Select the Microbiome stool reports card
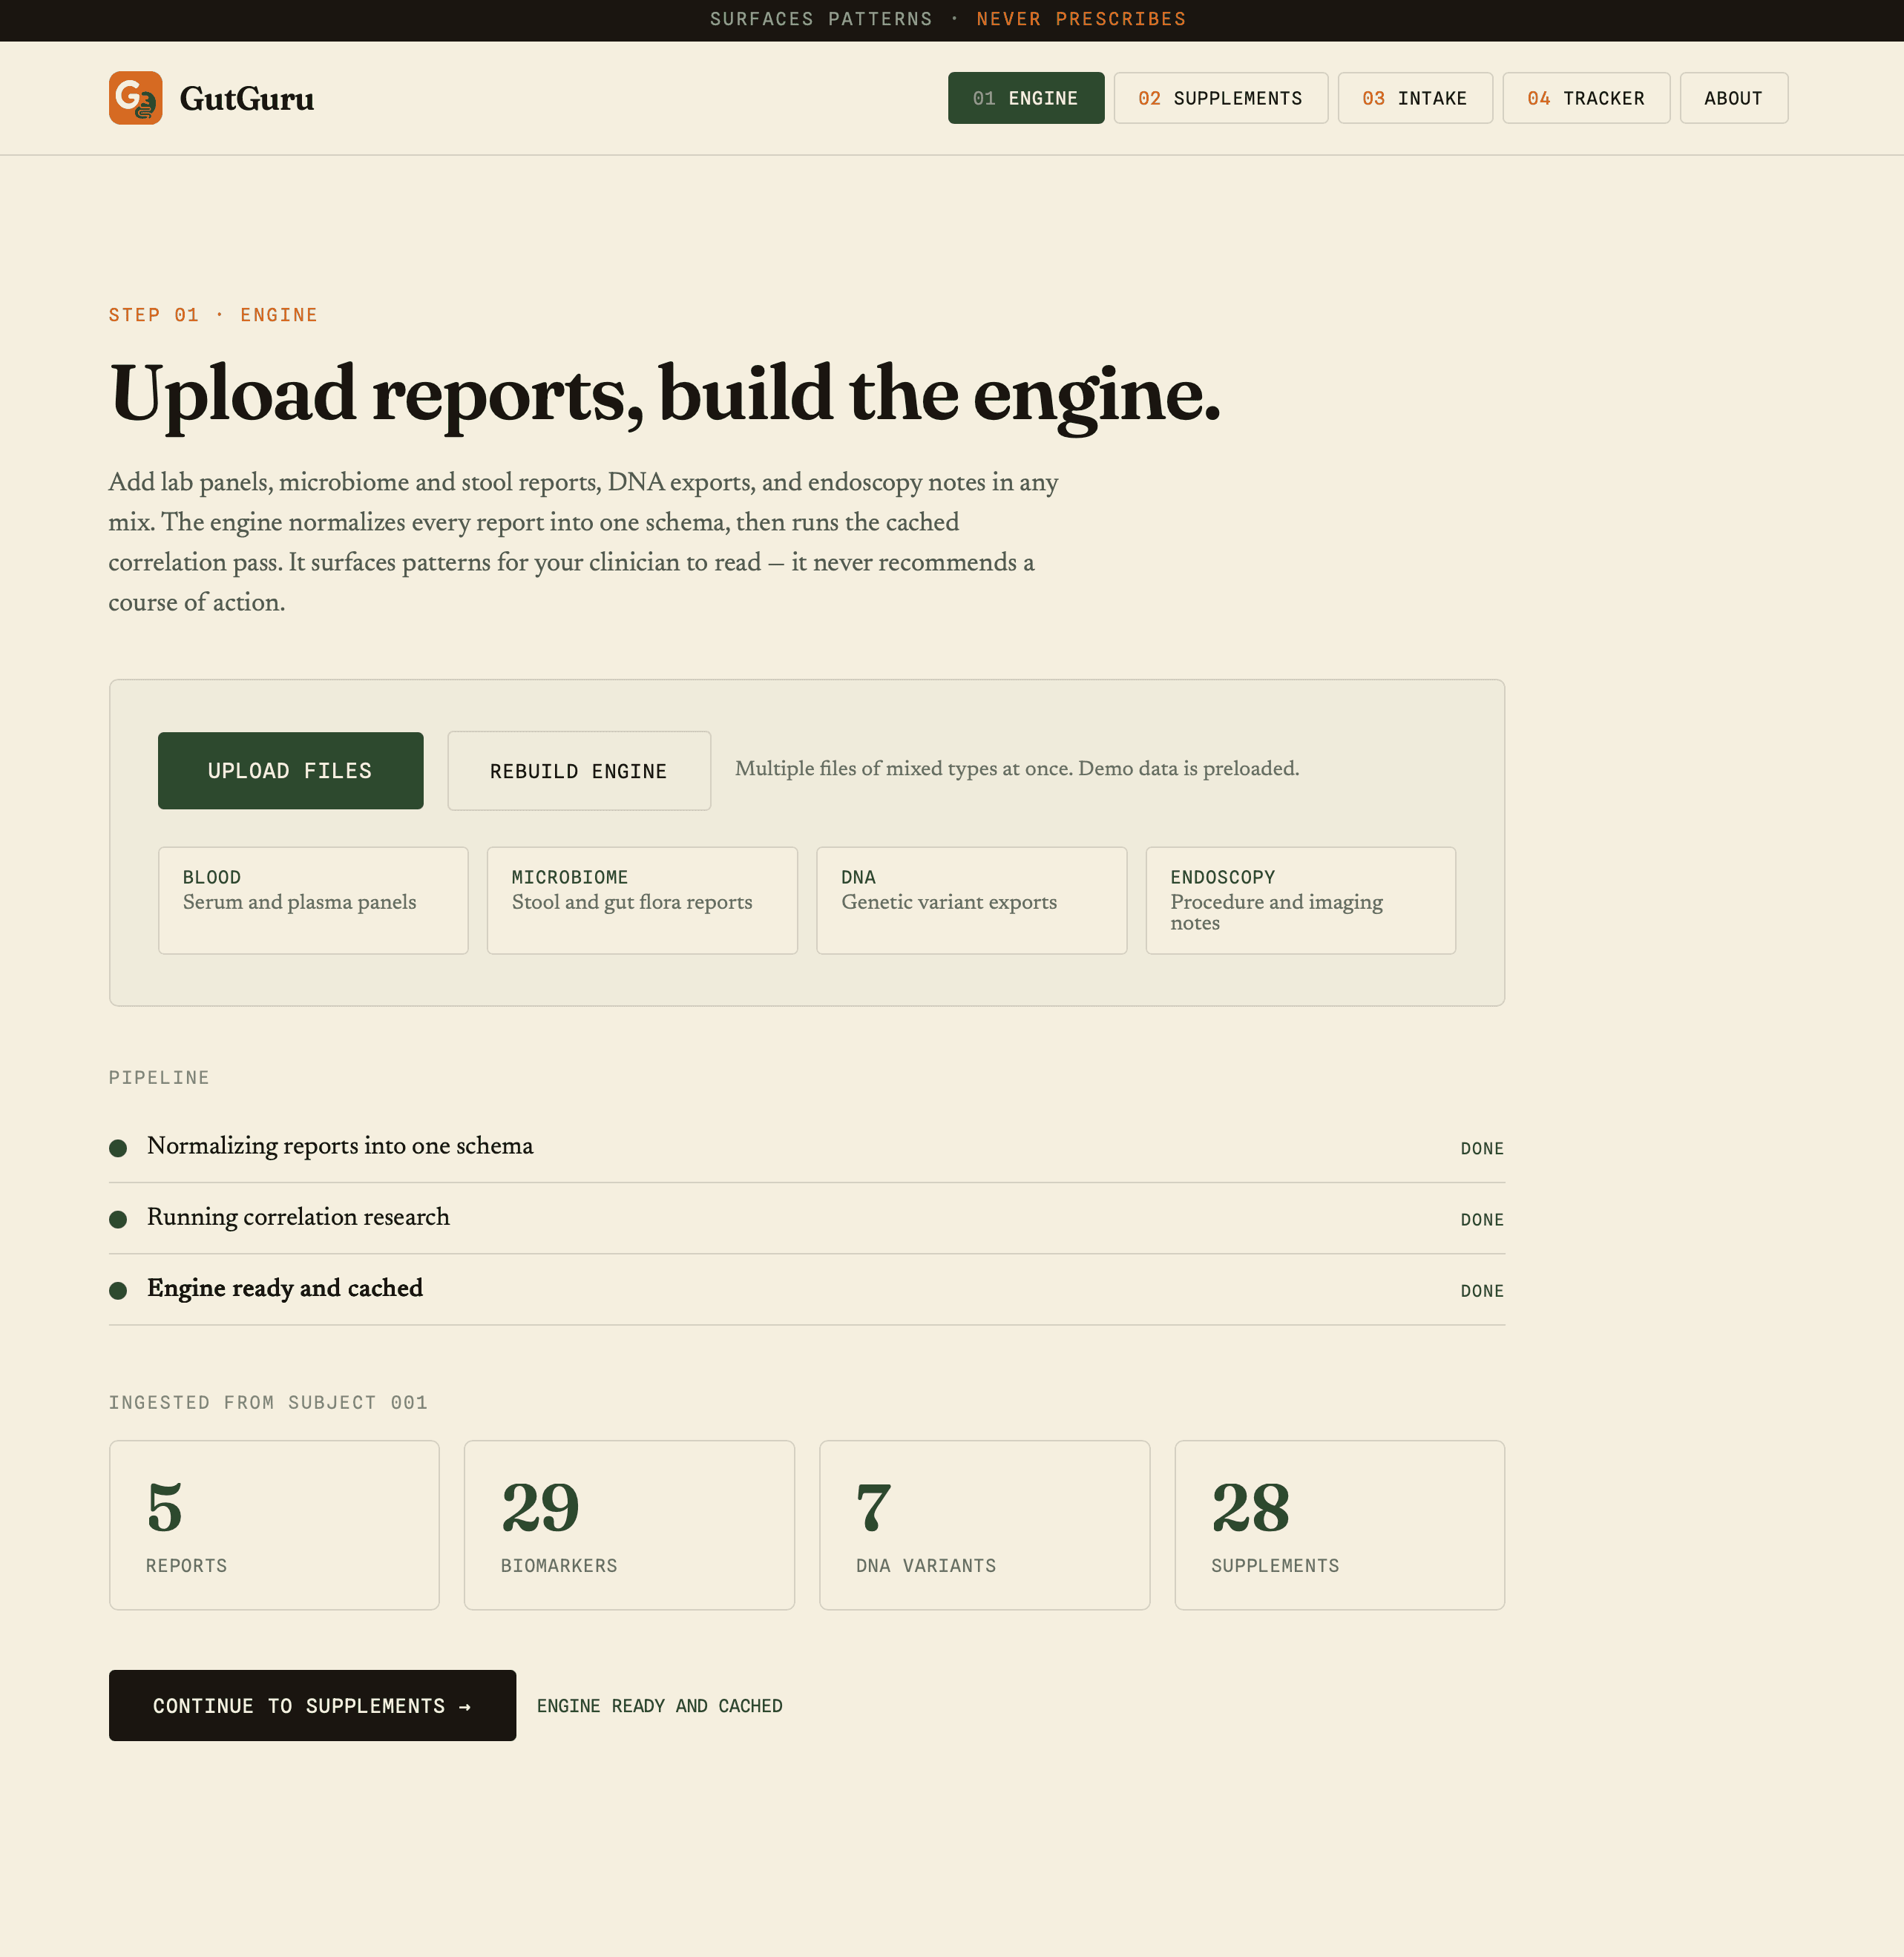The image size is (1904, 1957). [x=642, y=900]
